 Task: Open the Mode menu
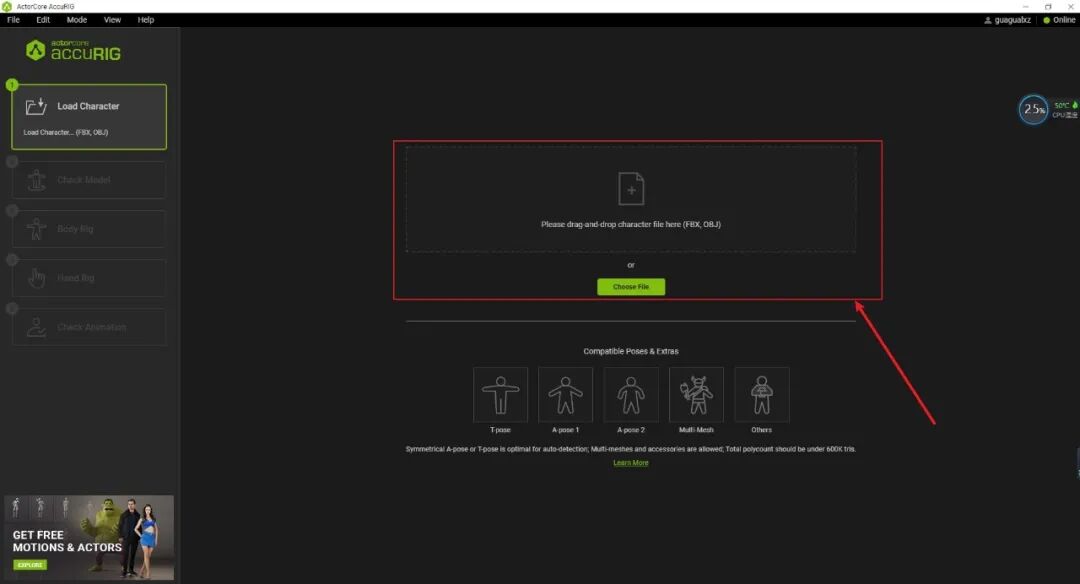click(76, 20)
